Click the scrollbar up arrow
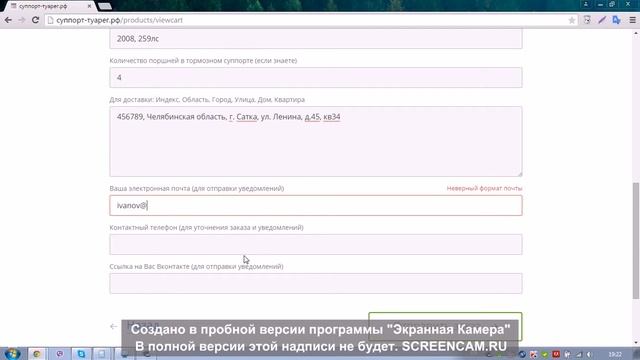The height and width of the screenshot is (360, 640). click(636, 33)
